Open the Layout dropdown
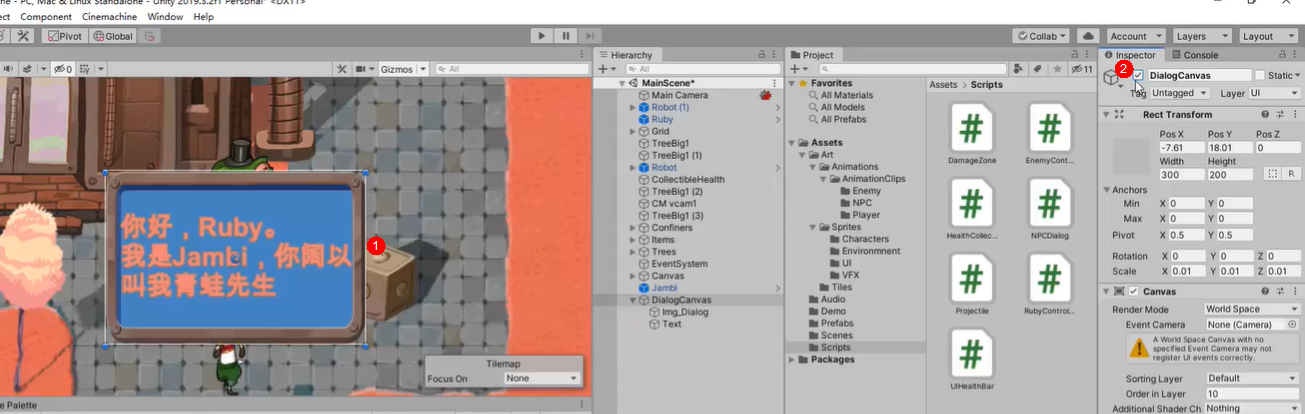 (1267, 36)
